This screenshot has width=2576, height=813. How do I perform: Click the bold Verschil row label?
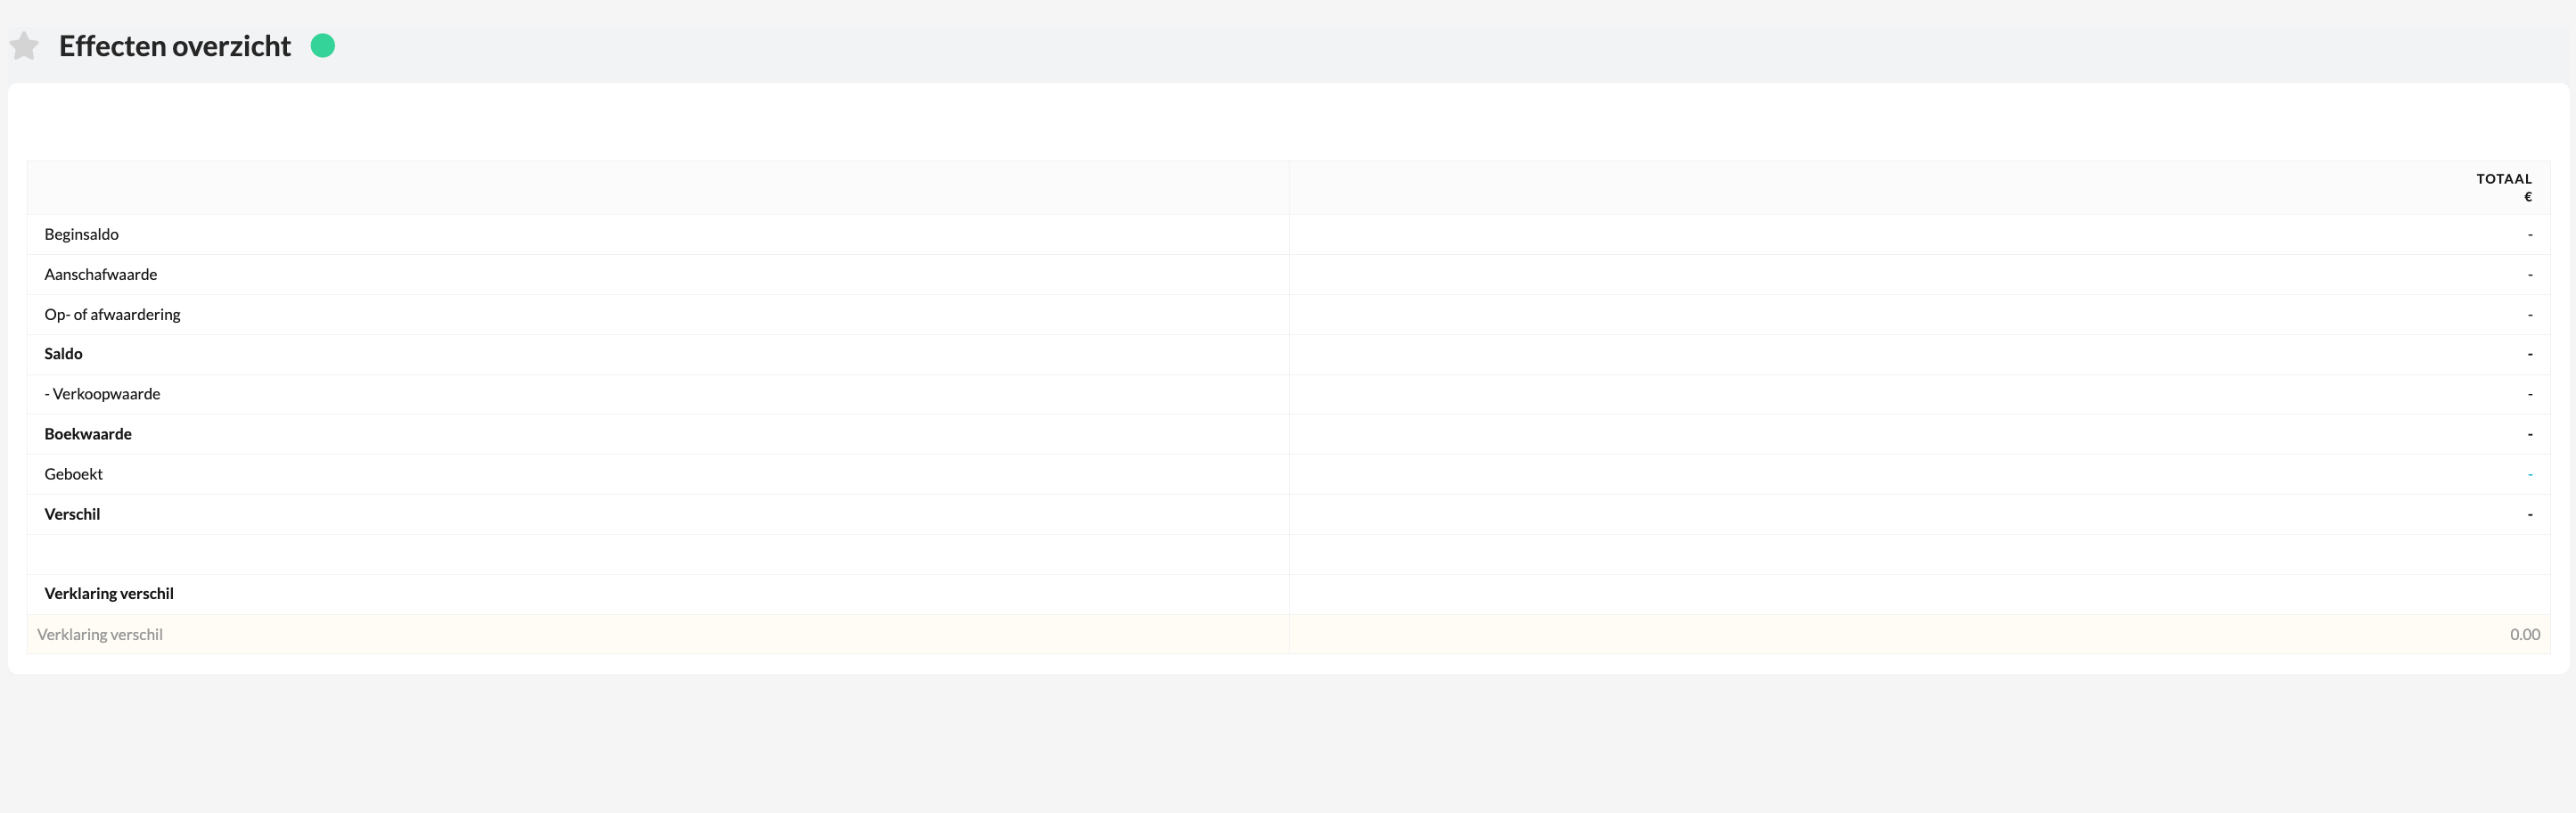pos(72,514)
